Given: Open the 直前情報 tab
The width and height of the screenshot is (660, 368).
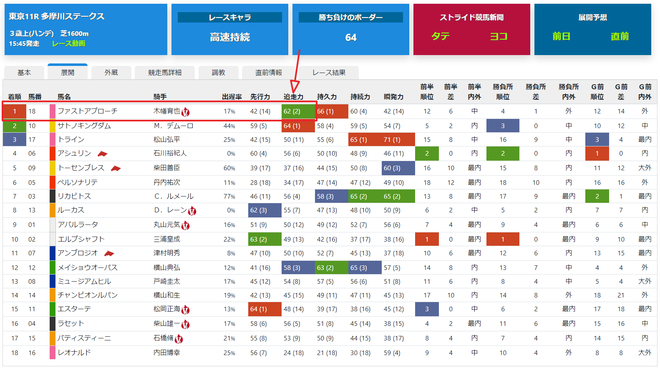Looking at the screenshot, I should 269,72.
